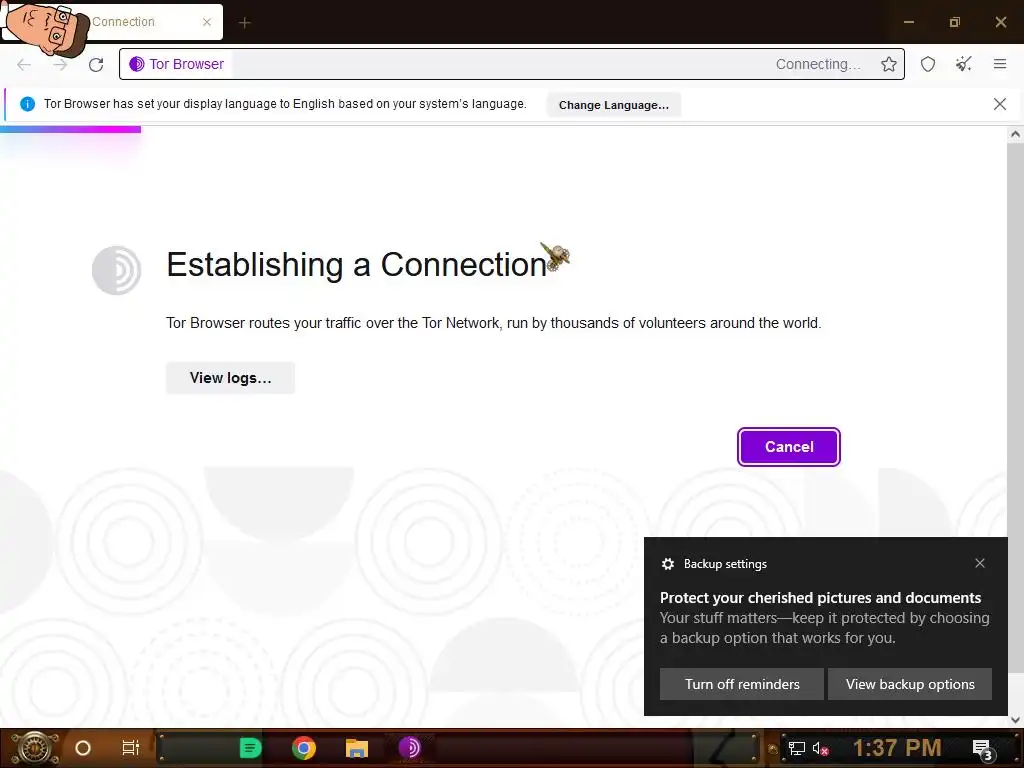Click the Tor onion logo beside the heading
Viewport: 1024px width, 768px height.
(116, 270)
